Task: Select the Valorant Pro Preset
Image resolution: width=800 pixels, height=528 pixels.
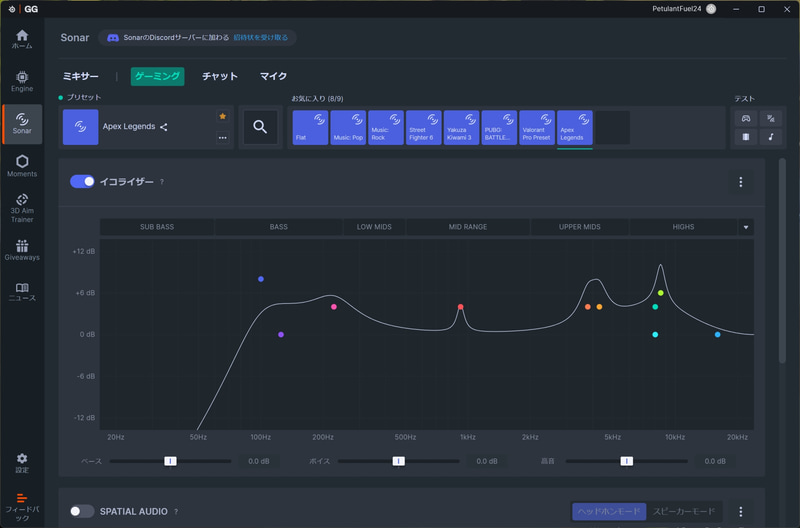Action: click(x=537, y=128)
